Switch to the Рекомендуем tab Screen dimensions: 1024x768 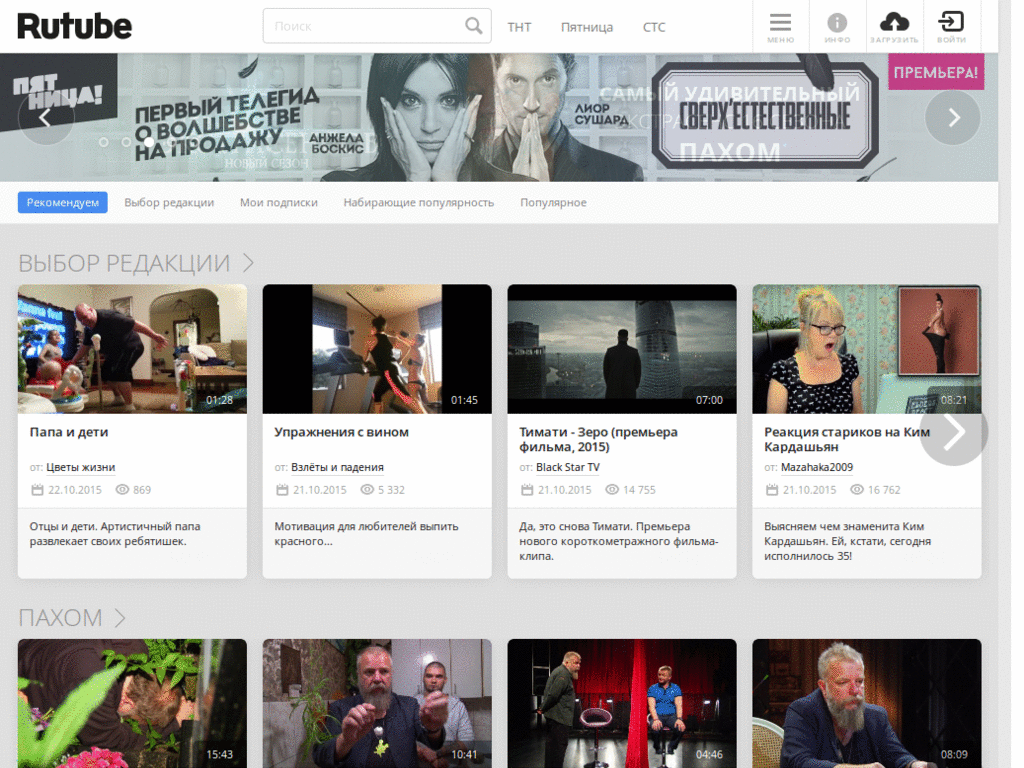[62, 202]
